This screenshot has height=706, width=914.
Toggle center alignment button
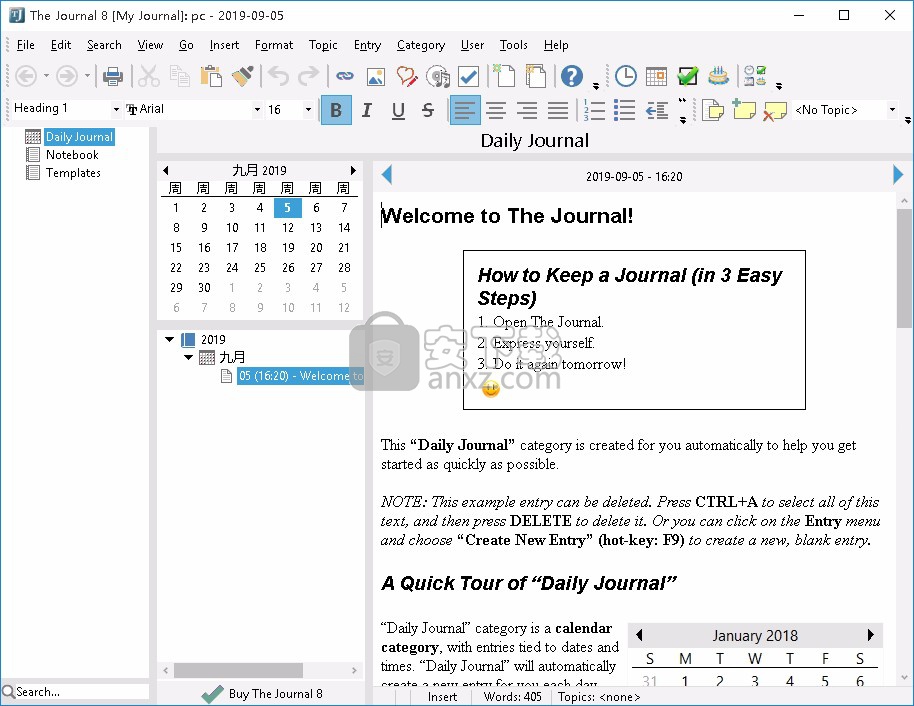tap(496, 110)
